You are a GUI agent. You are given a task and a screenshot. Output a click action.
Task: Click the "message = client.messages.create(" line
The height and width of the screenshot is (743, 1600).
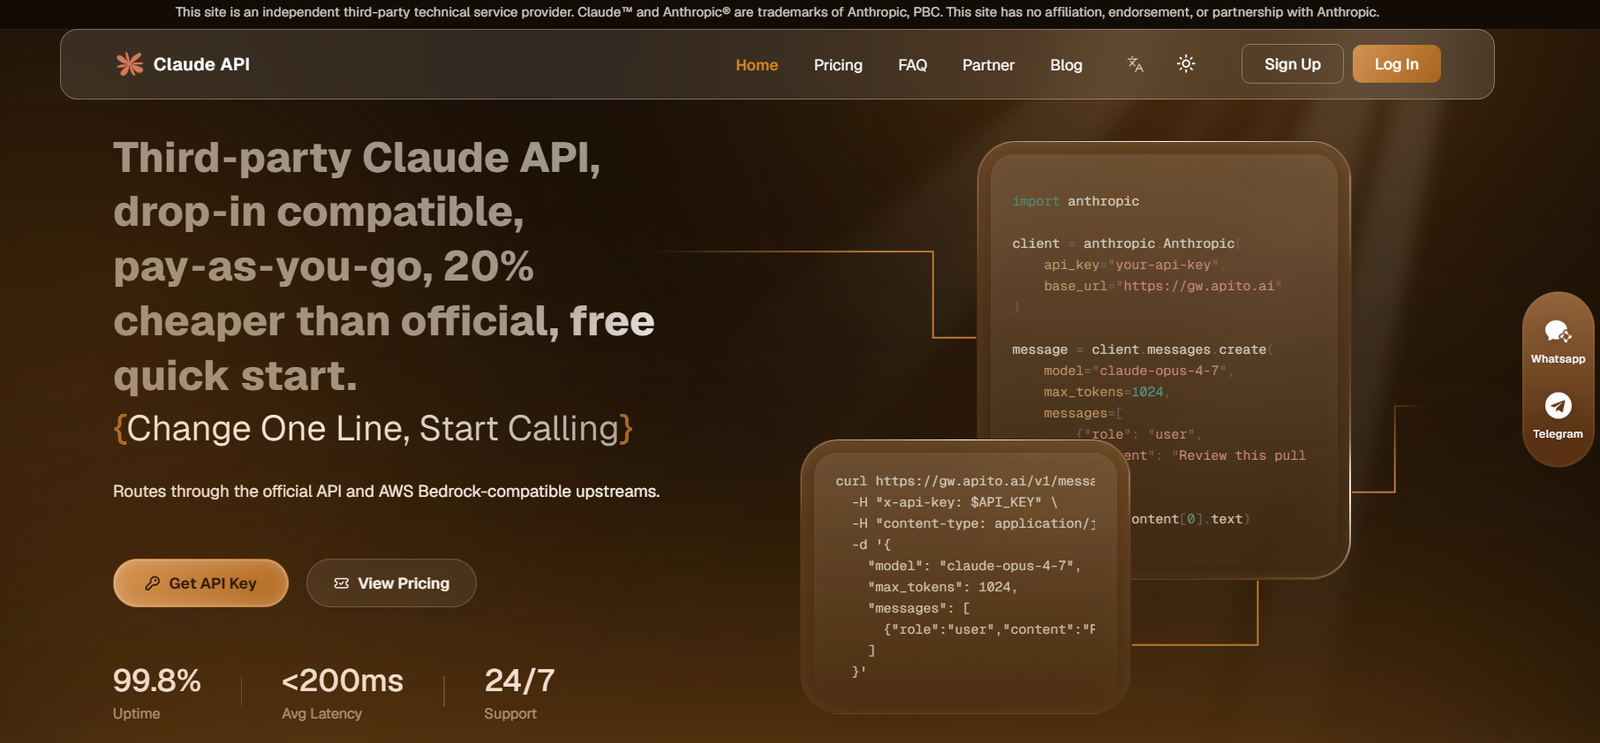1142,350
